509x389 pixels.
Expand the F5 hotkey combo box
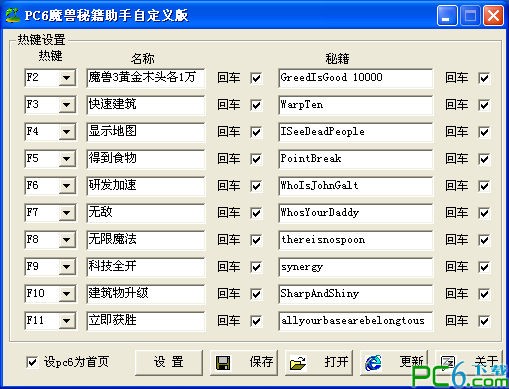(67, 159)
